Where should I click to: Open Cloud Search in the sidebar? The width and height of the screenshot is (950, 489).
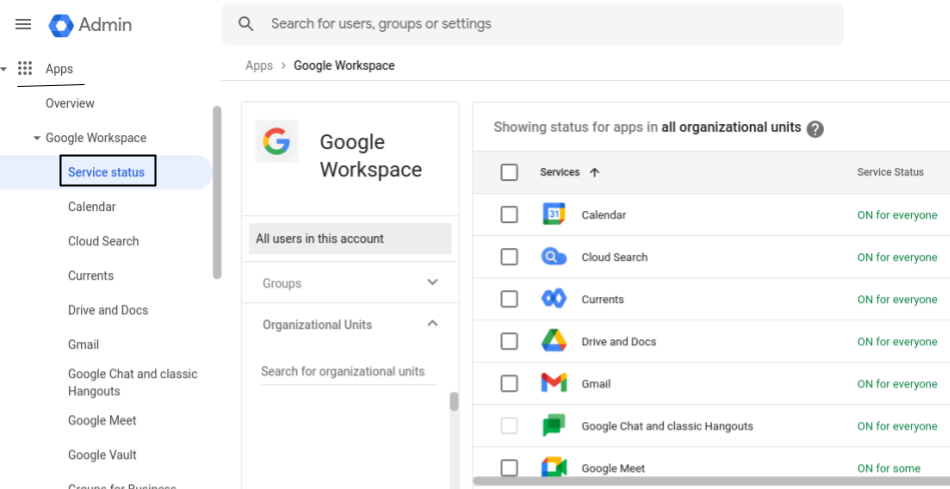(103, 241)
